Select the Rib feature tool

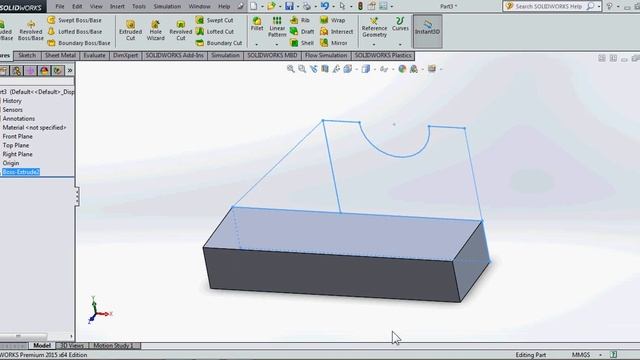coord(300,20)
